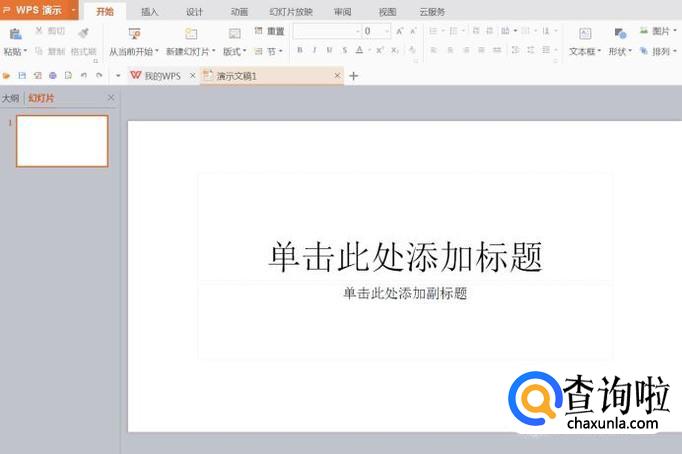
Task: Toggle Underline text formatting
Action: coord(328,50)
